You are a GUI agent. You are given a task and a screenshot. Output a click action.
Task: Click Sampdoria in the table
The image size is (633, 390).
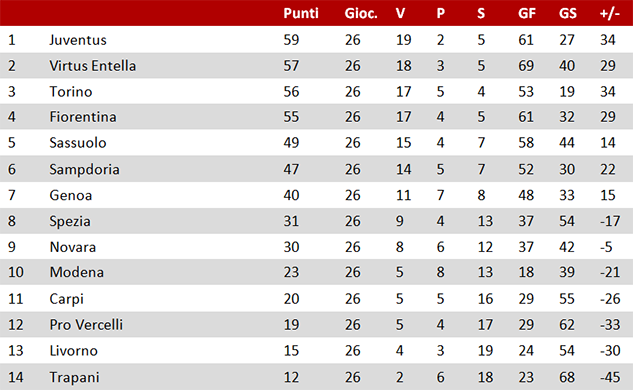[x=84, y=170]
